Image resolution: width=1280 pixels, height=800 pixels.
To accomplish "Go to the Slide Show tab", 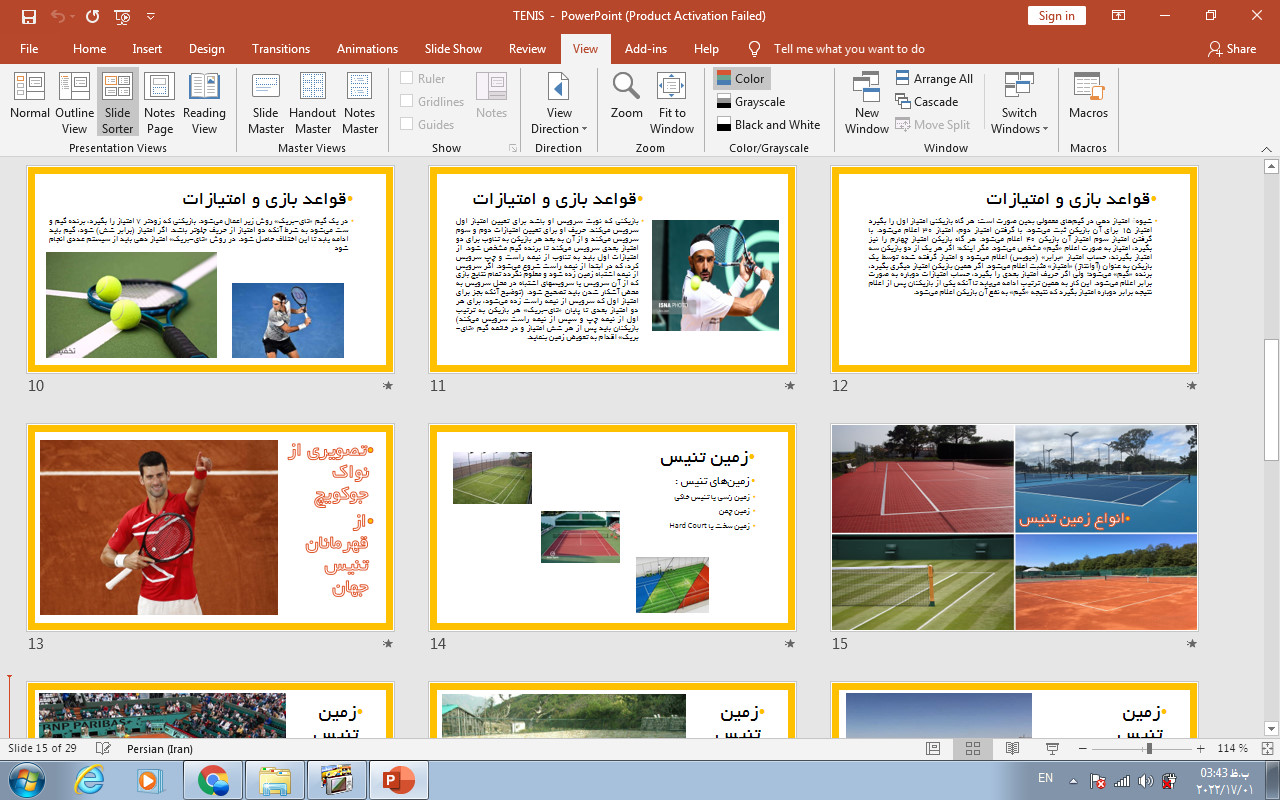I will pyautogui.click(x=453, y=48).
